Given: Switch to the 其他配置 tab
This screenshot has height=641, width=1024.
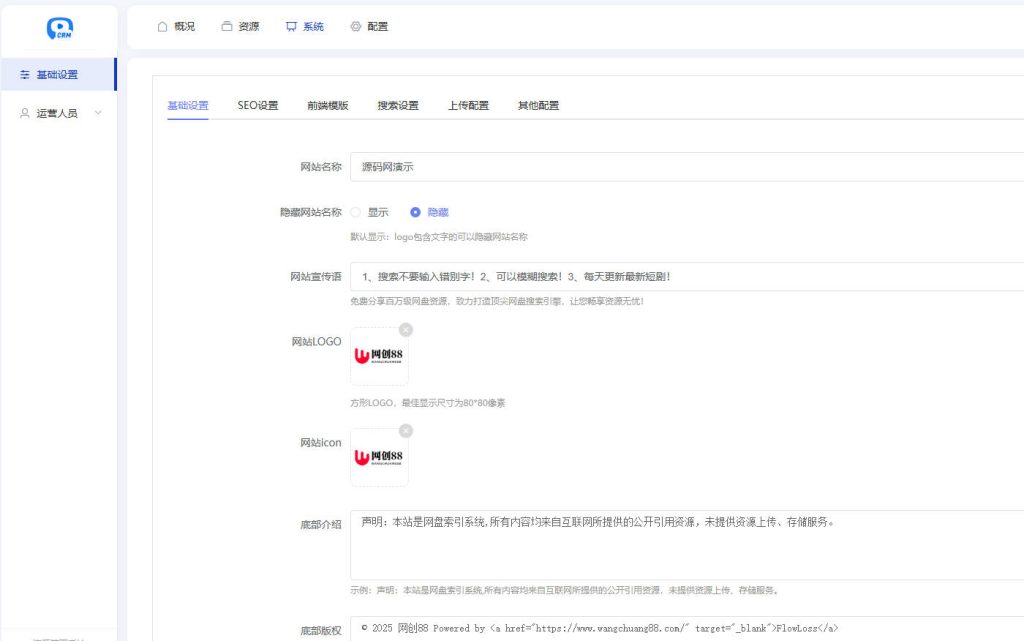Looking at the screenshot, I should (538, 105).
